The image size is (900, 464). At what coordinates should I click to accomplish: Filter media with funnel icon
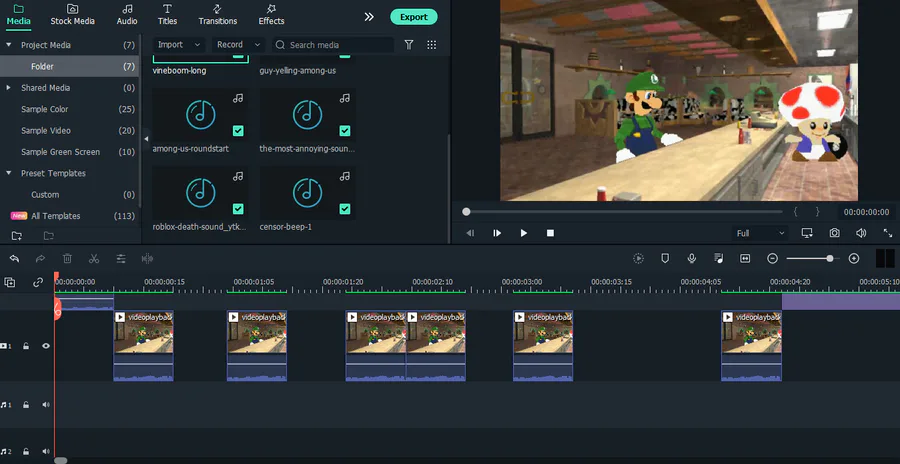click(409, 45)
